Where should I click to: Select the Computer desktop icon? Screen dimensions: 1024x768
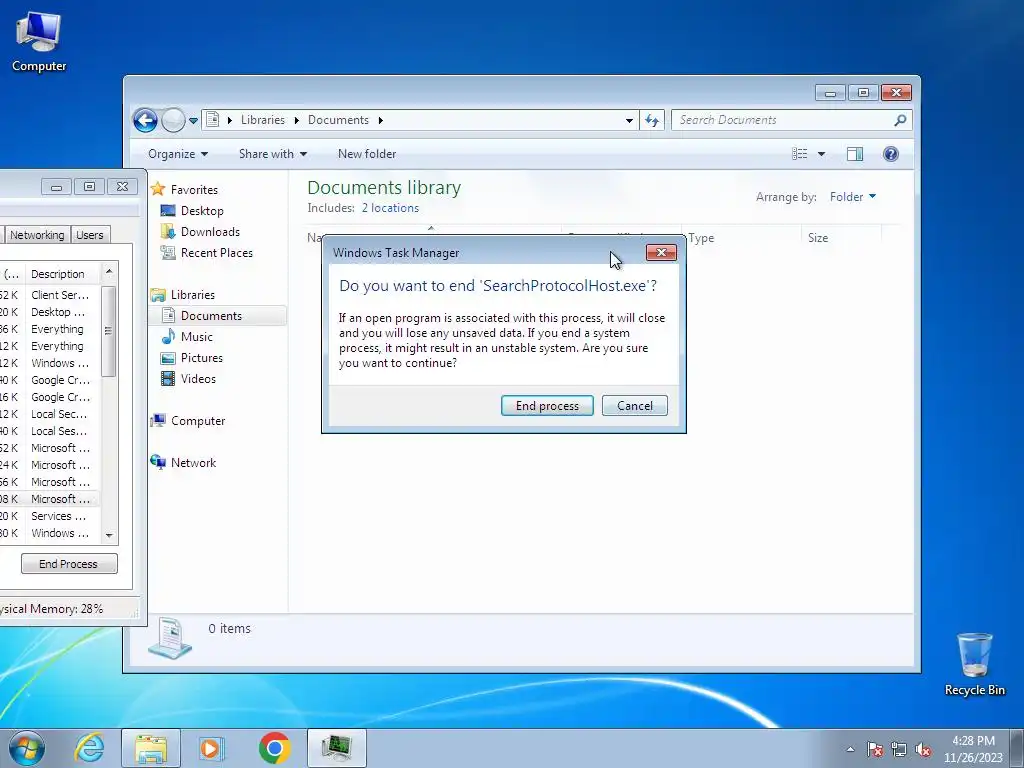39,41
